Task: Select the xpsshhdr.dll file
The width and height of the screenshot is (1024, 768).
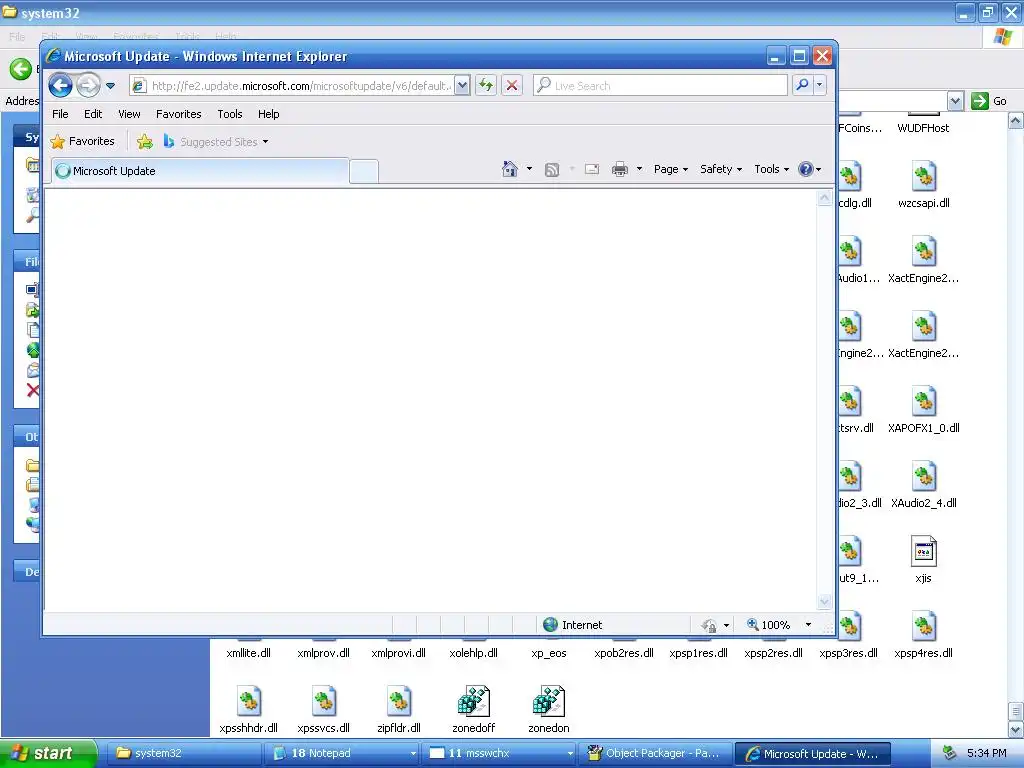Action: tap(248, 710)
